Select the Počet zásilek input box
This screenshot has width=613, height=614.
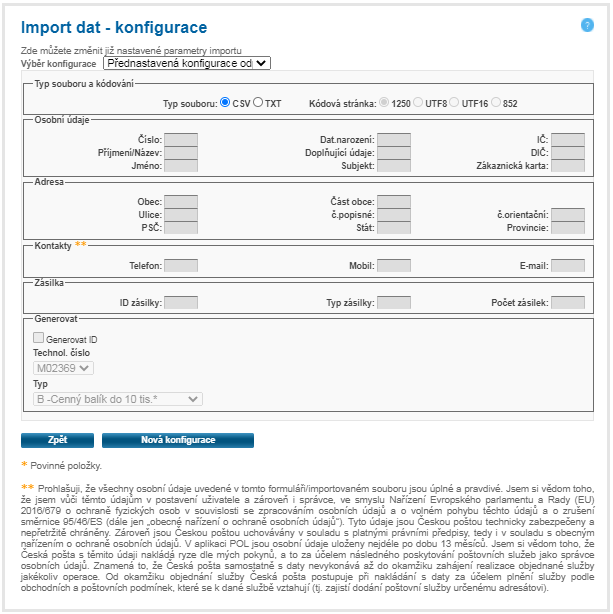coord(568,302)
